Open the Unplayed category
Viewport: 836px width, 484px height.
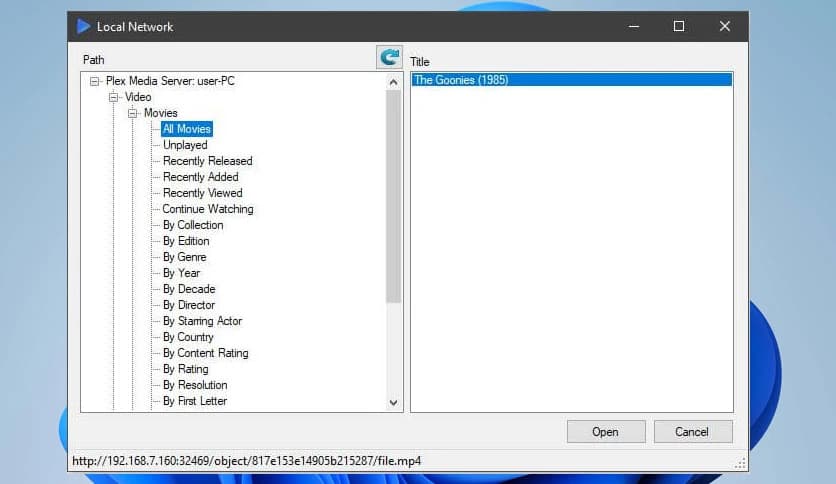pyautogui.click(x=185, y=145)
